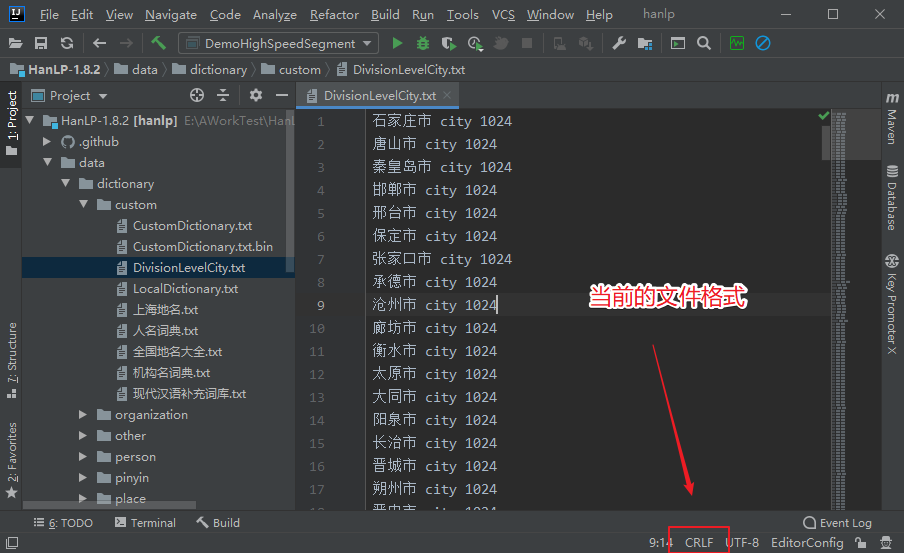Collapse all nodes in Project panel
The image size is (904, 553).
pos(223,95)
